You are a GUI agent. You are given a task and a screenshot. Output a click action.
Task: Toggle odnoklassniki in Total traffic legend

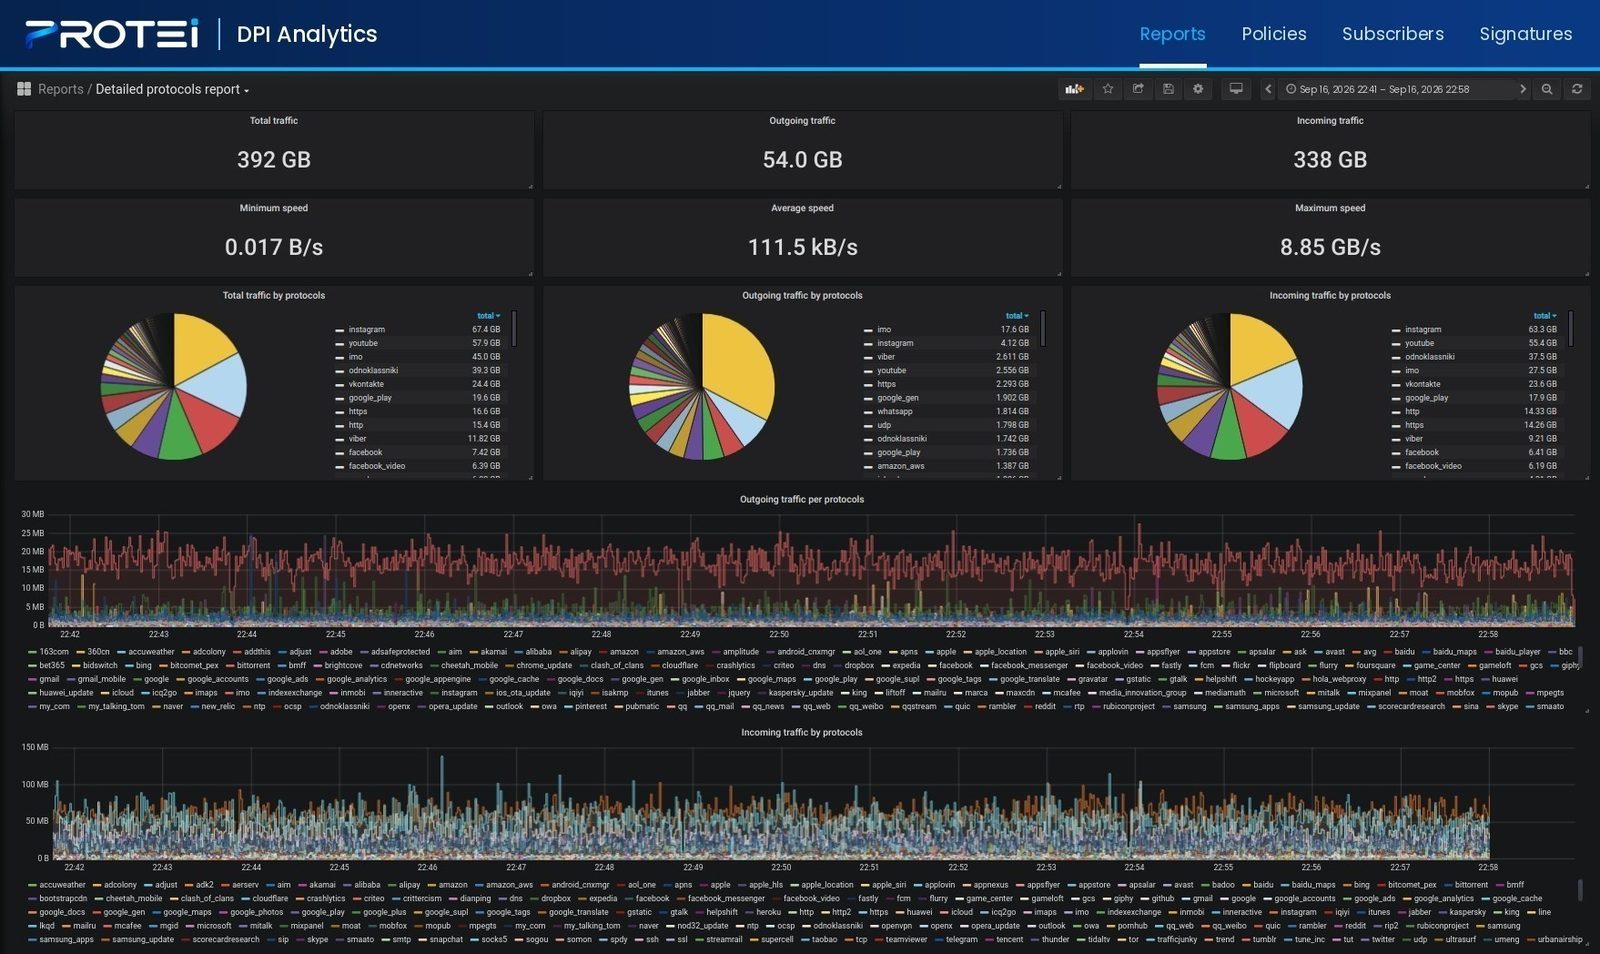[373, 370]
